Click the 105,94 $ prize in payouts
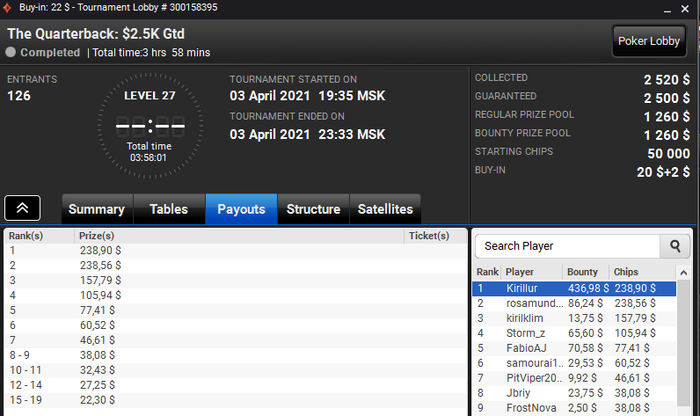 (x=100, y=295)
